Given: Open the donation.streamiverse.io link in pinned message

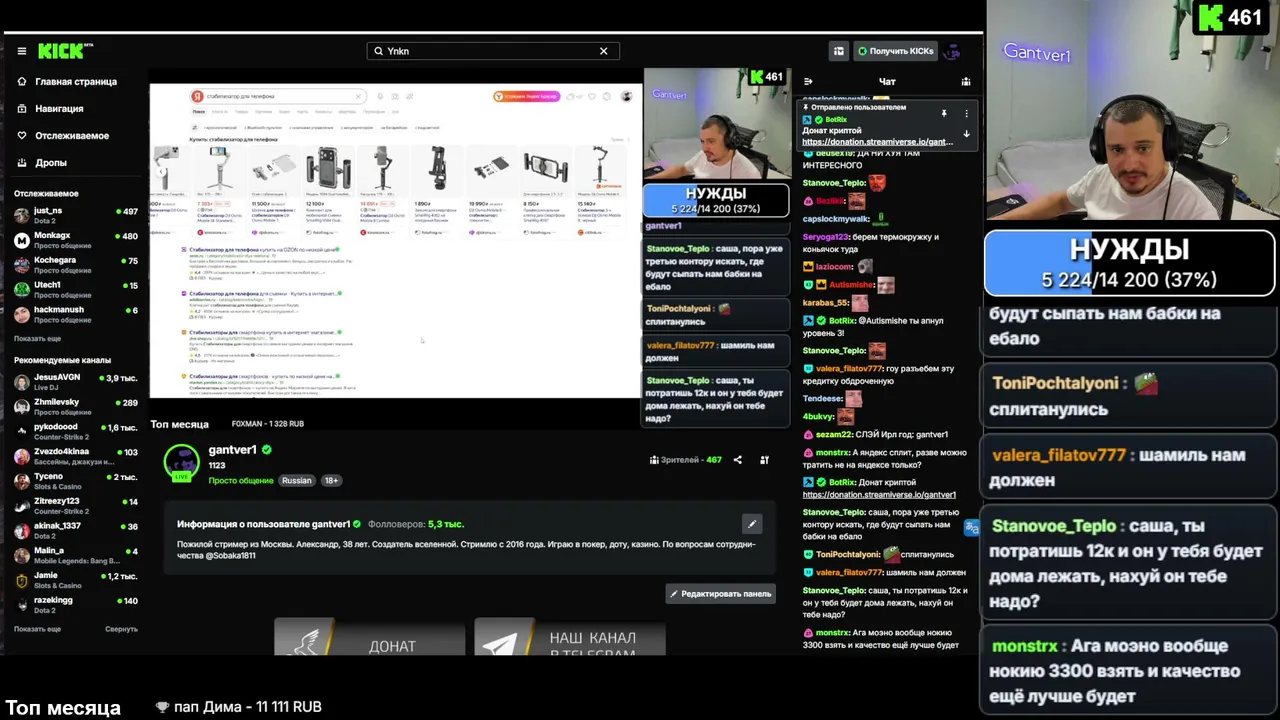Looking at the screenshot, I should pos(877,142).
